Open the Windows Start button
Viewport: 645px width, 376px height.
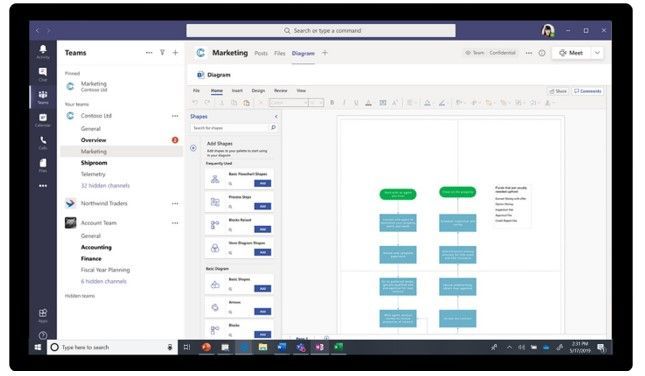point(38,347)
